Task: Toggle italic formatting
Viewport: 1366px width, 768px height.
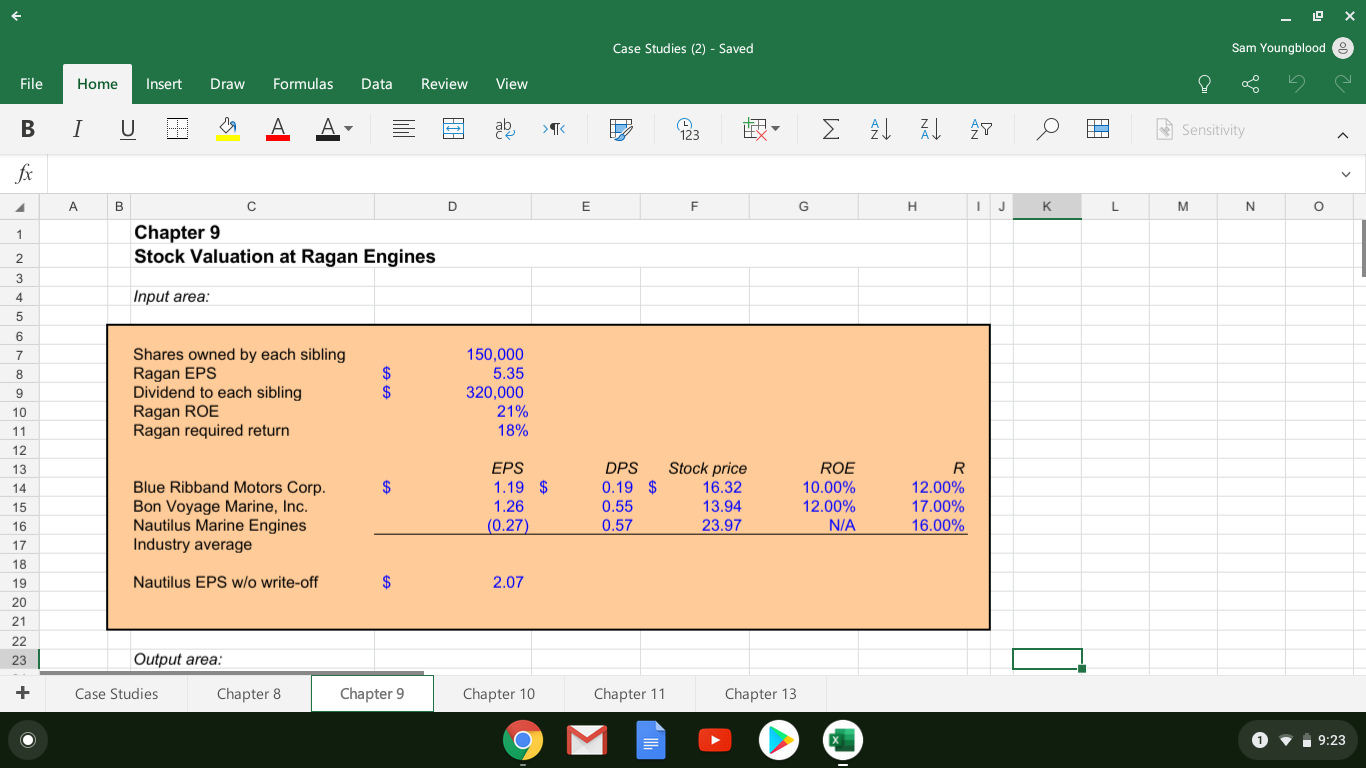Action: (77, 130)
